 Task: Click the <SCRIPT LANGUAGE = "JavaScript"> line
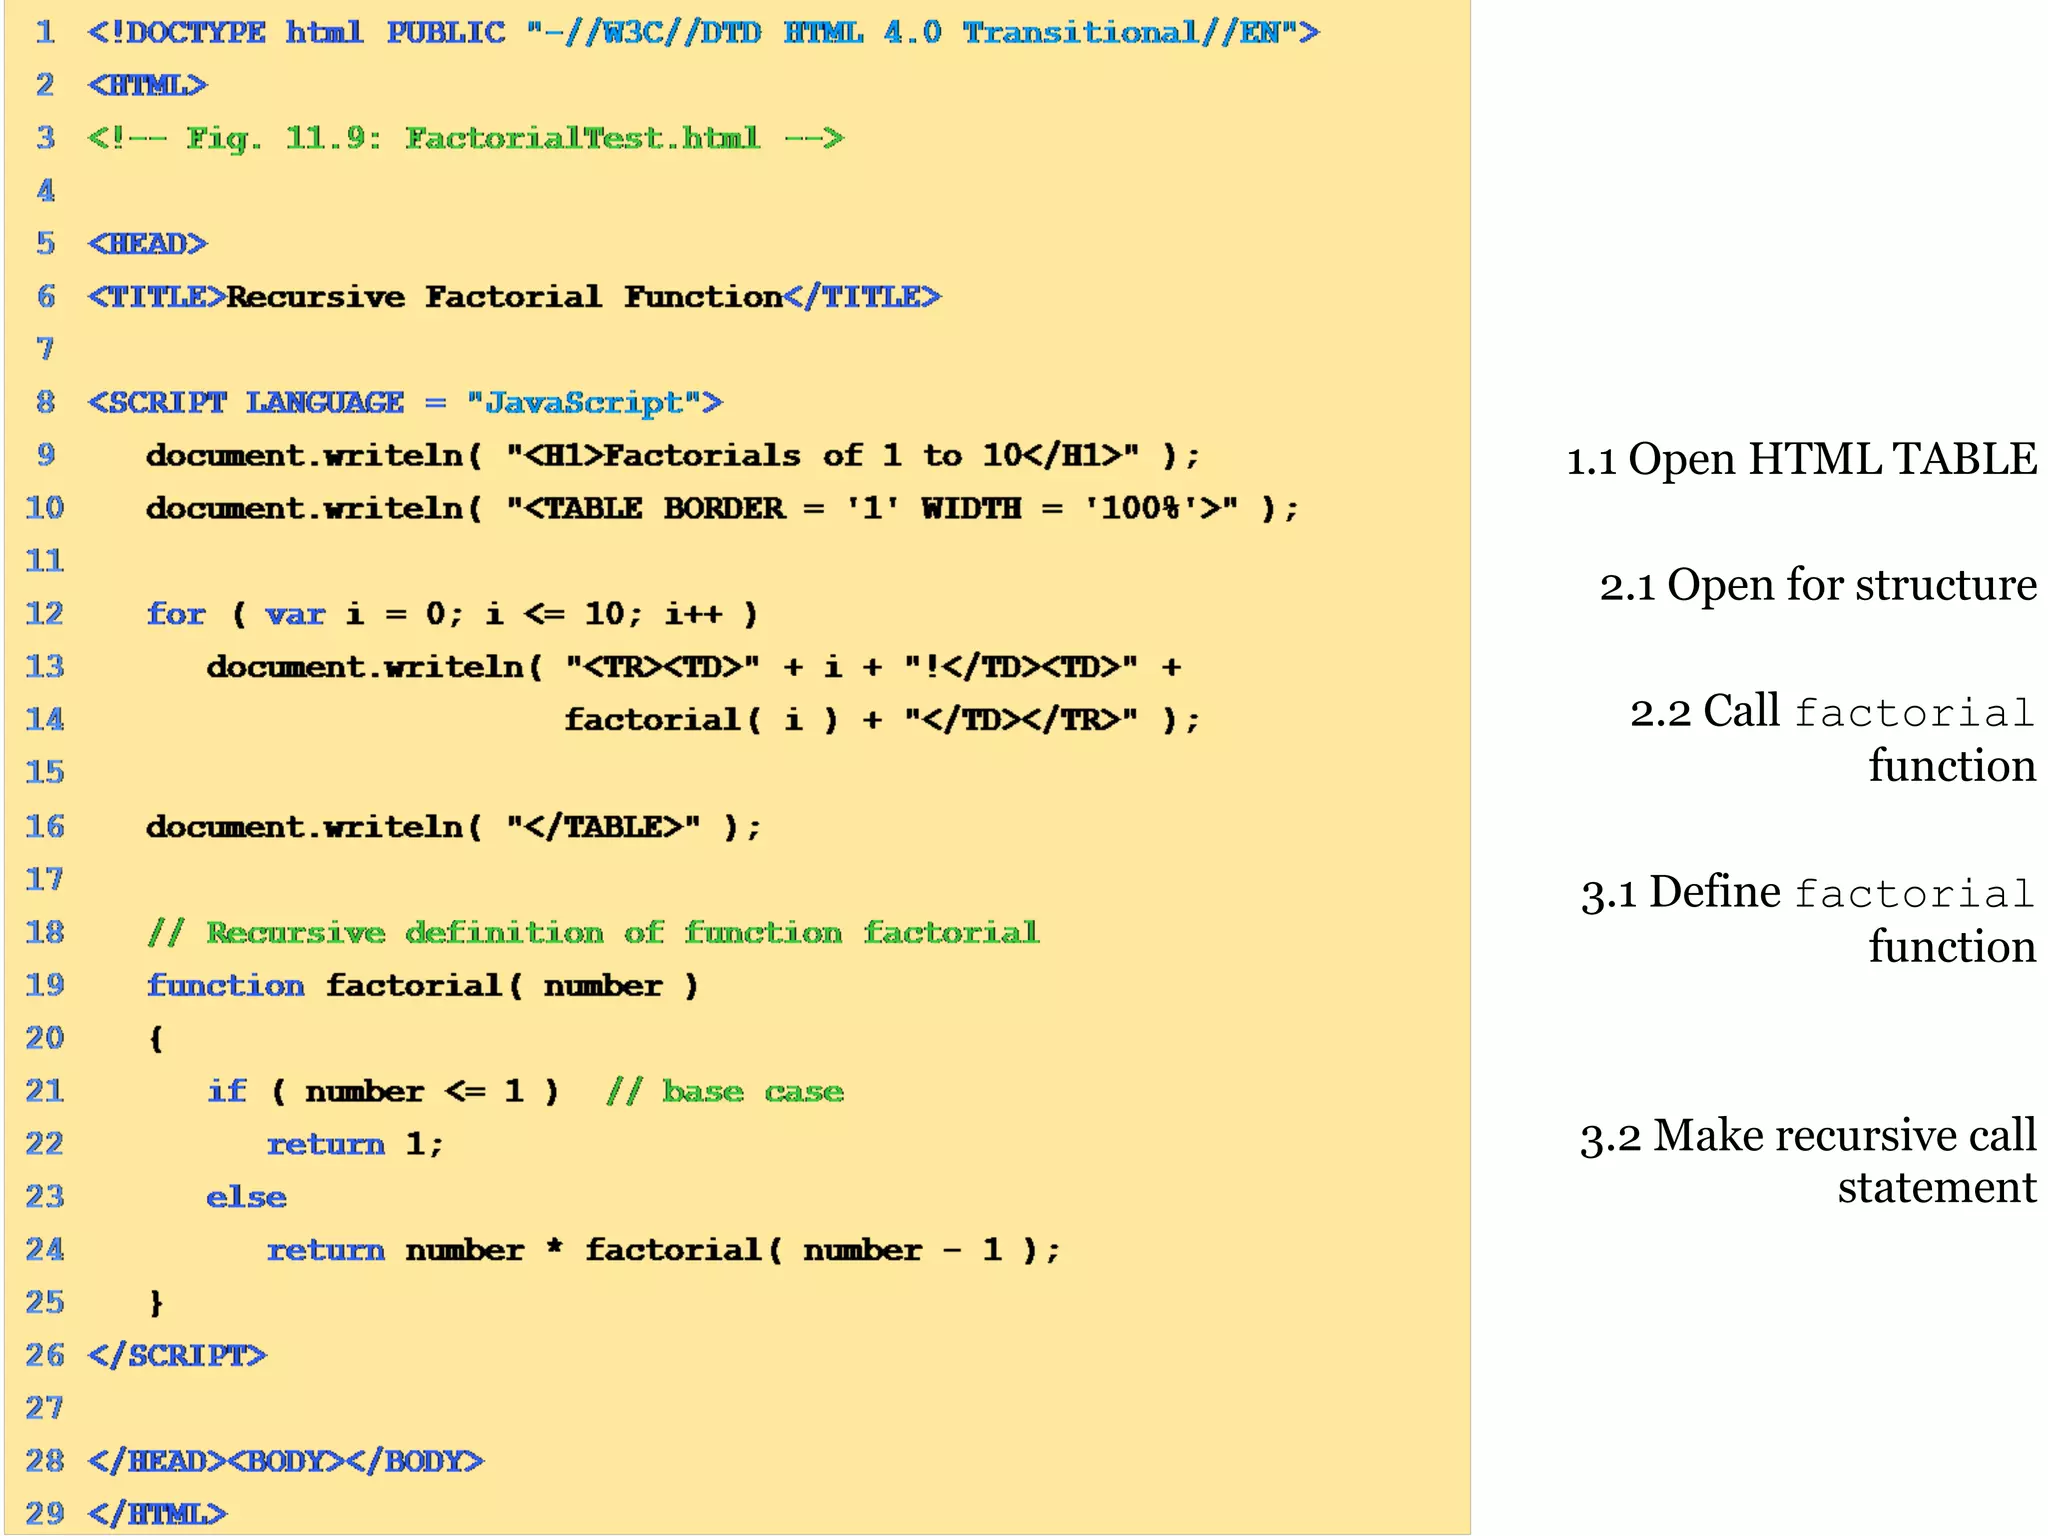click(x=405, y=403)
